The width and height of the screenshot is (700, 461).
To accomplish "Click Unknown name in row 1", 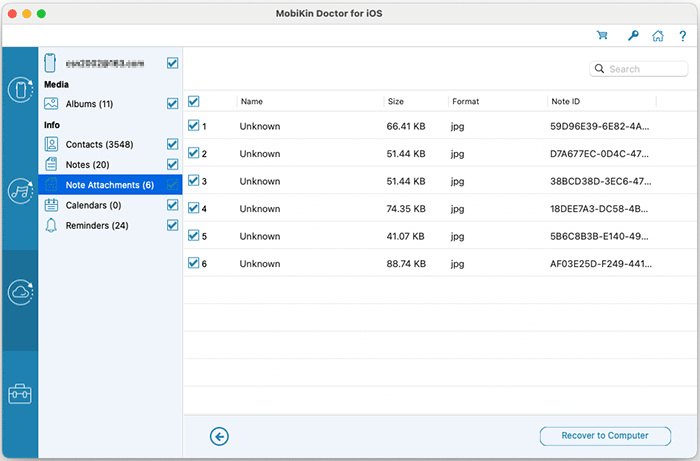I will (260, 126).
